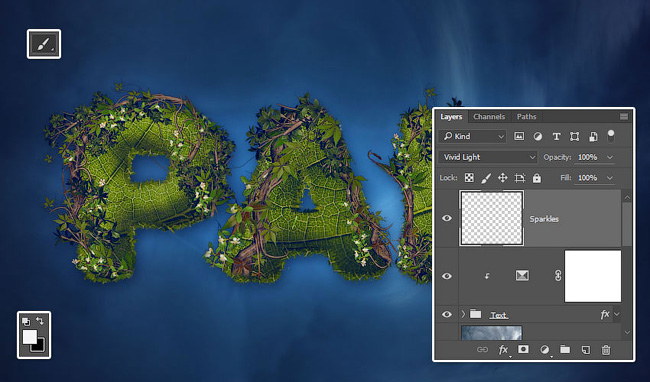
Task: Open the Vivid Light blend mode dropdown
Action: pos(488,157)
